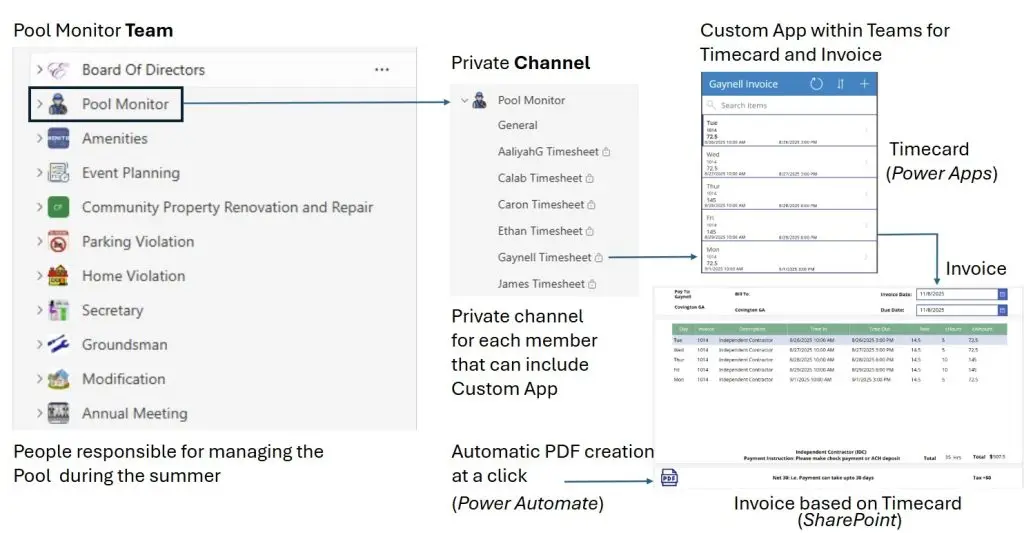This screenshot has height=533, width=1024.
Task: Click lock icon beside AaliyahG Timesheet
Action: coord(606,152)
